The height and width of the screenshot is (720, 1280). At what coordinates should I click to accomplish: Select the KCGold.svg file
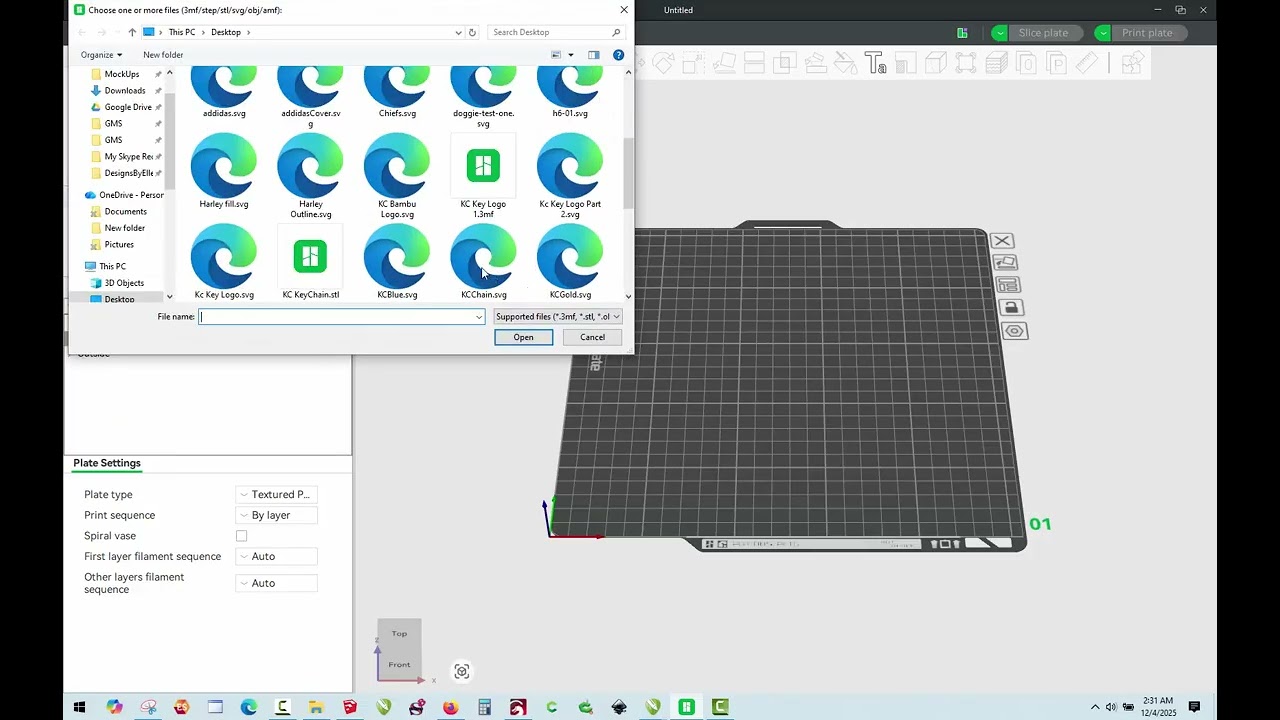click(570, 262)
